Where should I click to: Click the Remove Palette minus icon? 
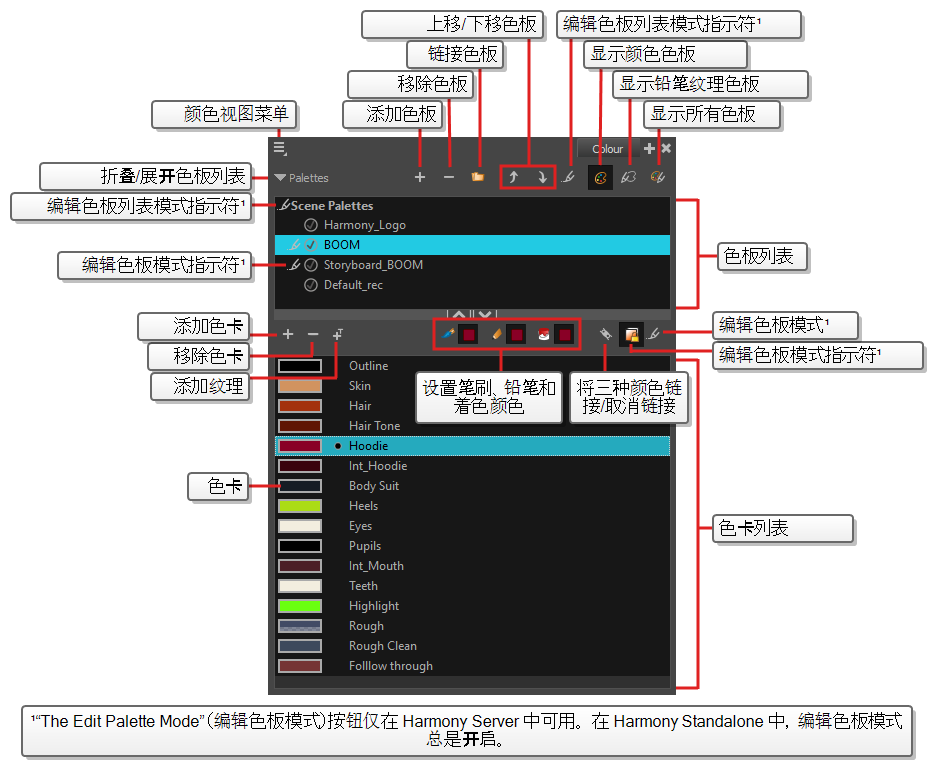449,177
